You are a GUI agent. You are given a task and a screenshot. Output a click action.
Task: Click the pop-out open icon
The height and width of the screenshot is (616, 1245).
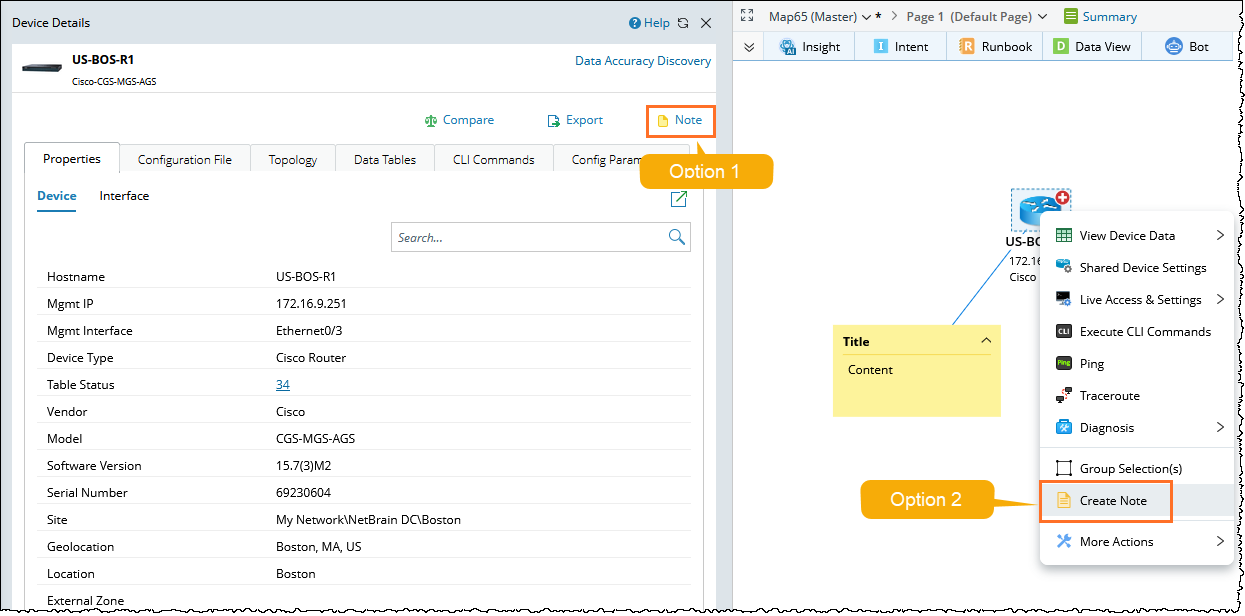pyautogui.click(x=679, y=199)
